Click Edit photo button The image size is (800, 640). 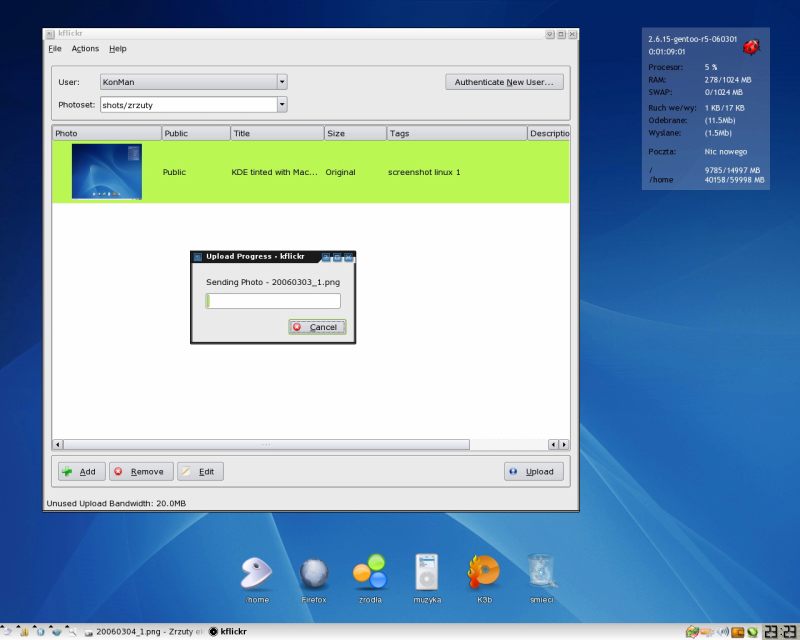coord(200,472)
